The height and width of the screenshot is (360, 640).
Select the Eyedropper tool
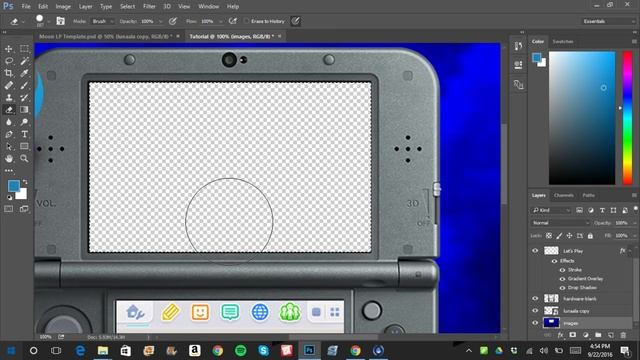pyautogui.click(x=24, y=73)
